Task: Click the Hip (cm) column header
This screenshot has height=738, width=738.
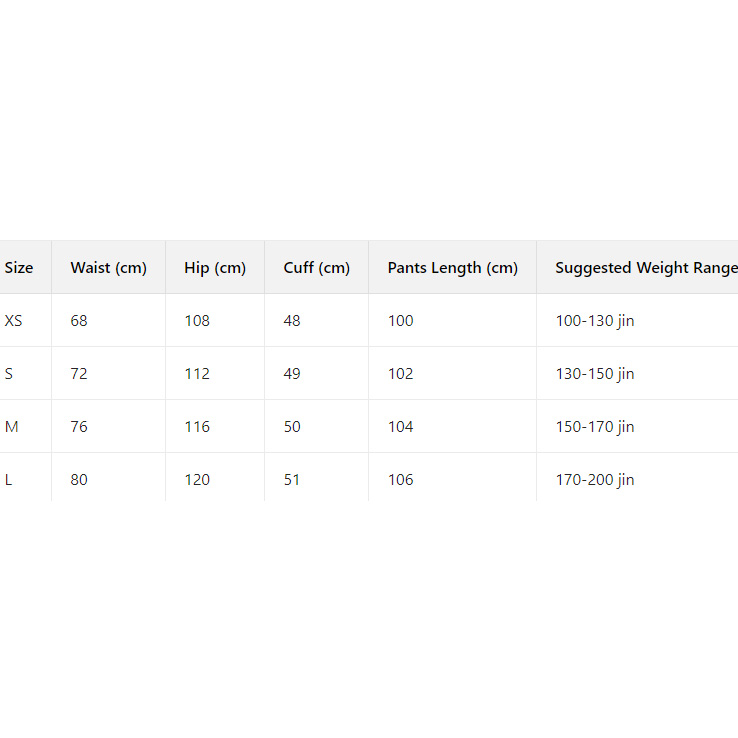Action: click(x=215, y=268)
